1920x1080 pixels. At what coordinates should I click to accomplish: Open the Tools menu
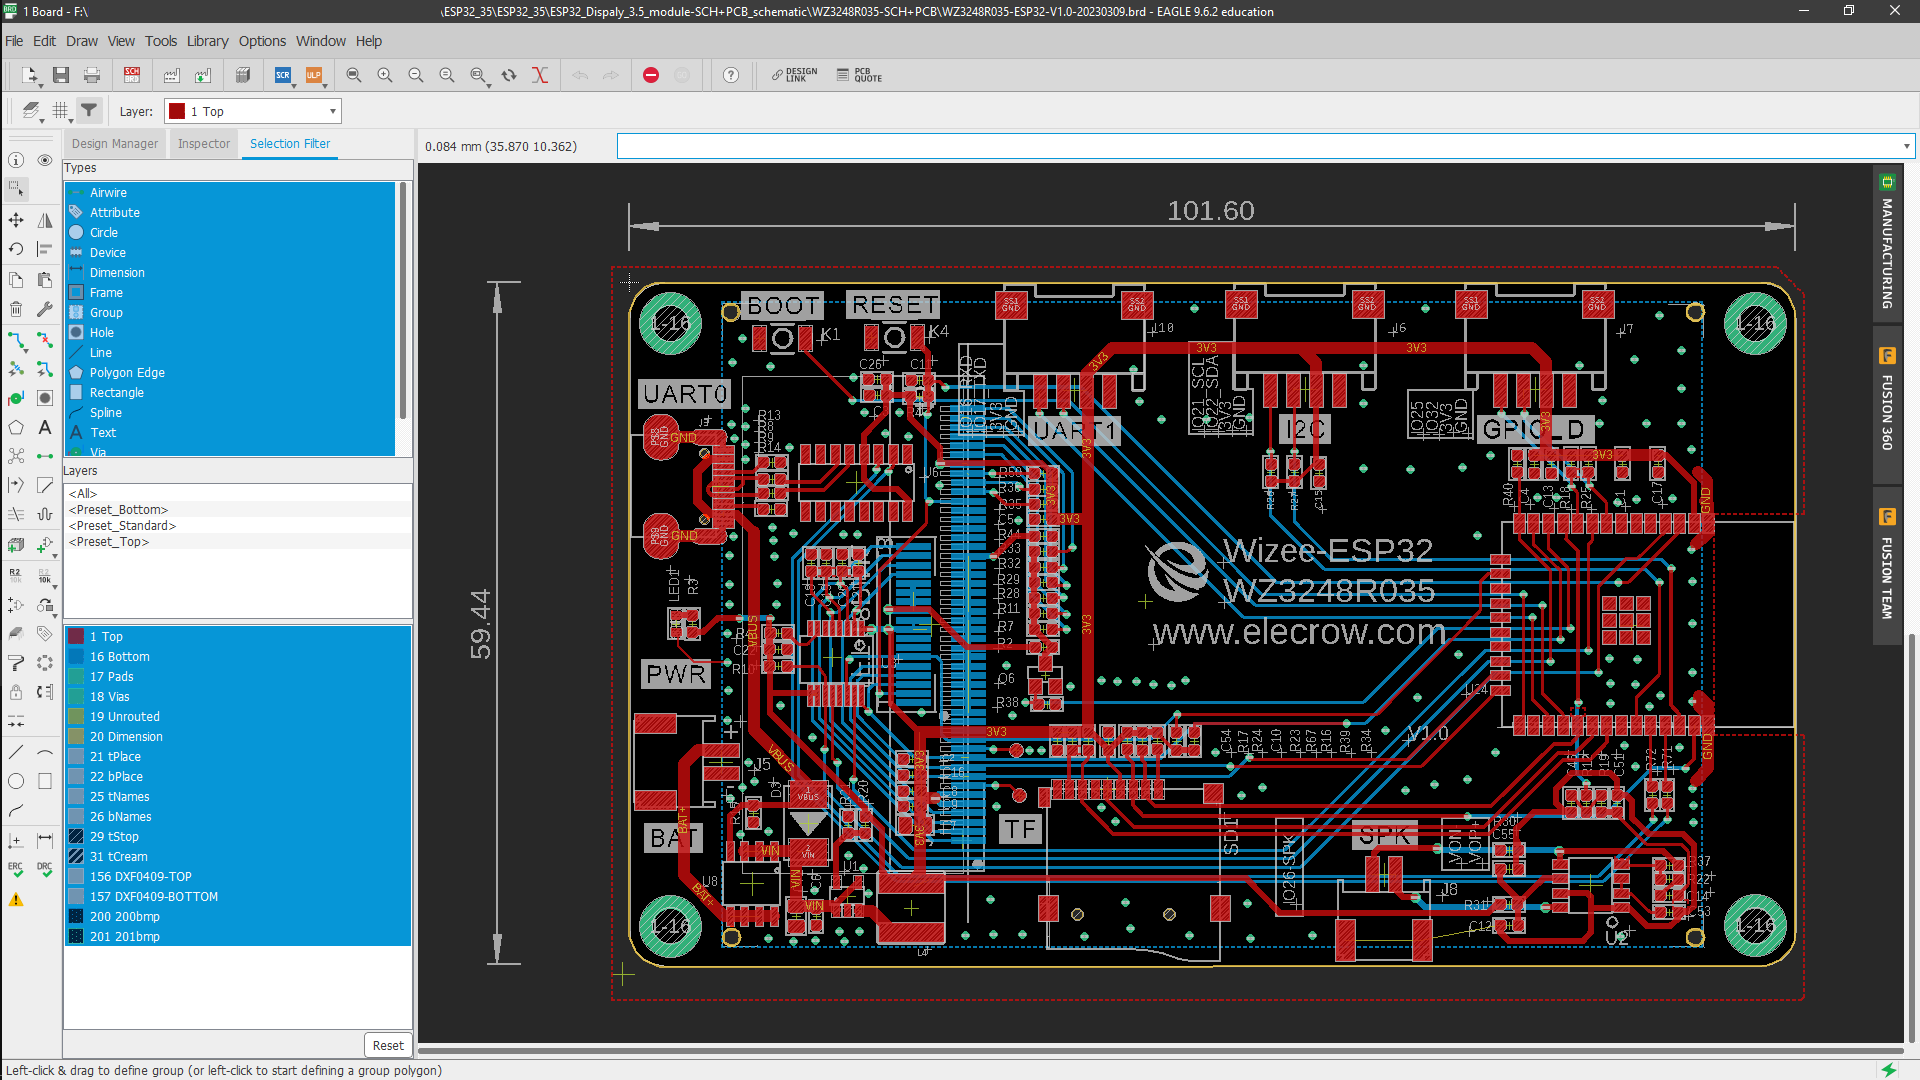click(161, 41)
